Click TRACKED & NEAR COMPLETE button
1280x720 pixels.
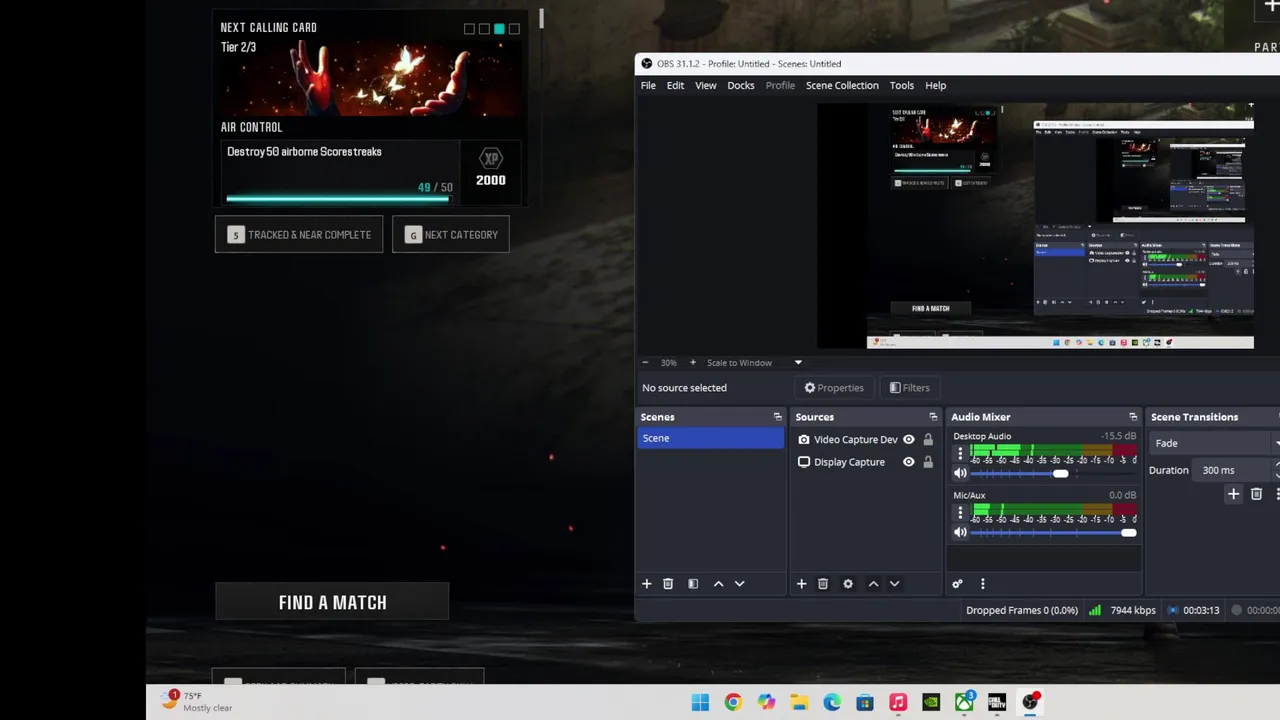tap(299, 235)
